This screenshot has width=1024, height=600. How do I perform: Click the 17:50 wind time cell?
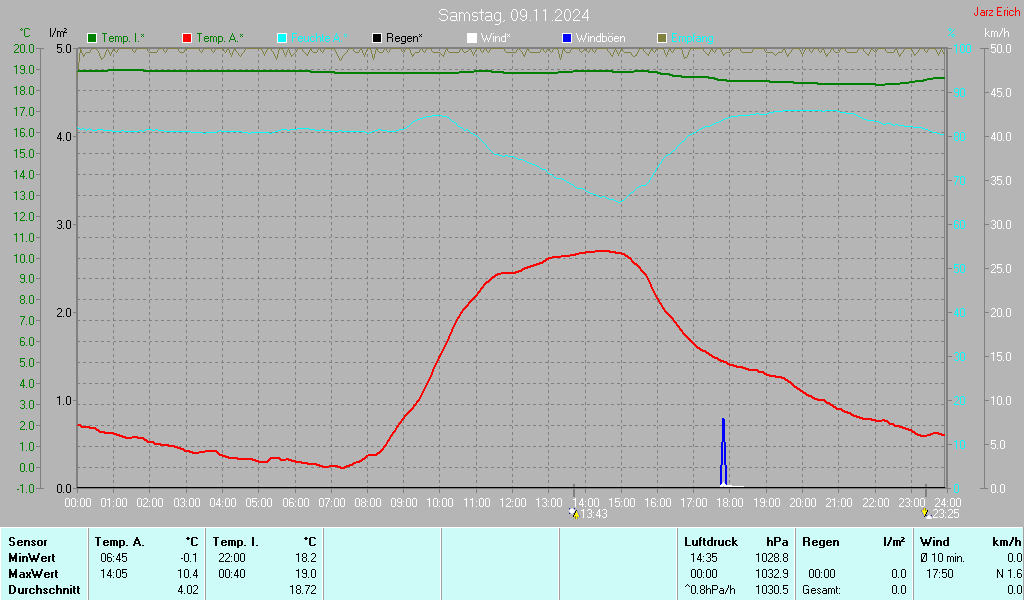[x=940, y=574]
